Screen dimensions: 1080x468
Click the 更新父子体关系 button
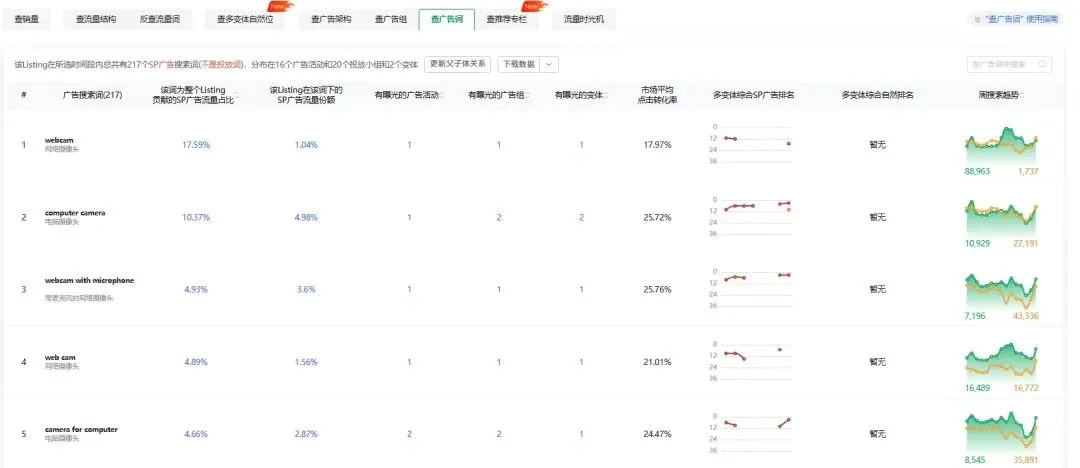point(457,64)
